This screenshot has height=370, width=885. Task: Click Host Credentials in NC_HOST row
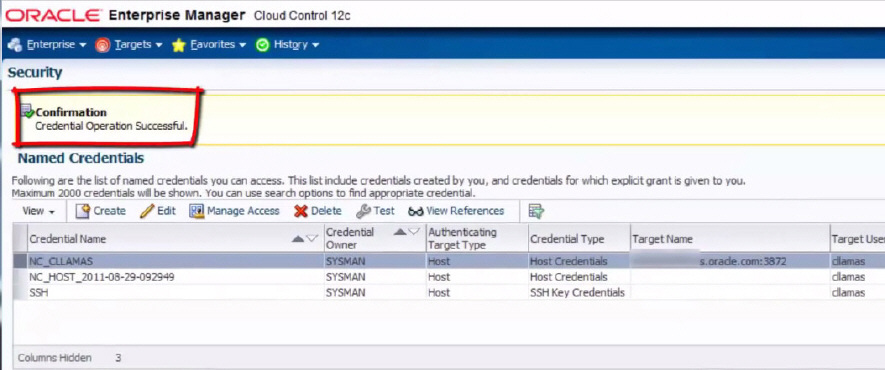pyautogui.click(x=568, y=277)
